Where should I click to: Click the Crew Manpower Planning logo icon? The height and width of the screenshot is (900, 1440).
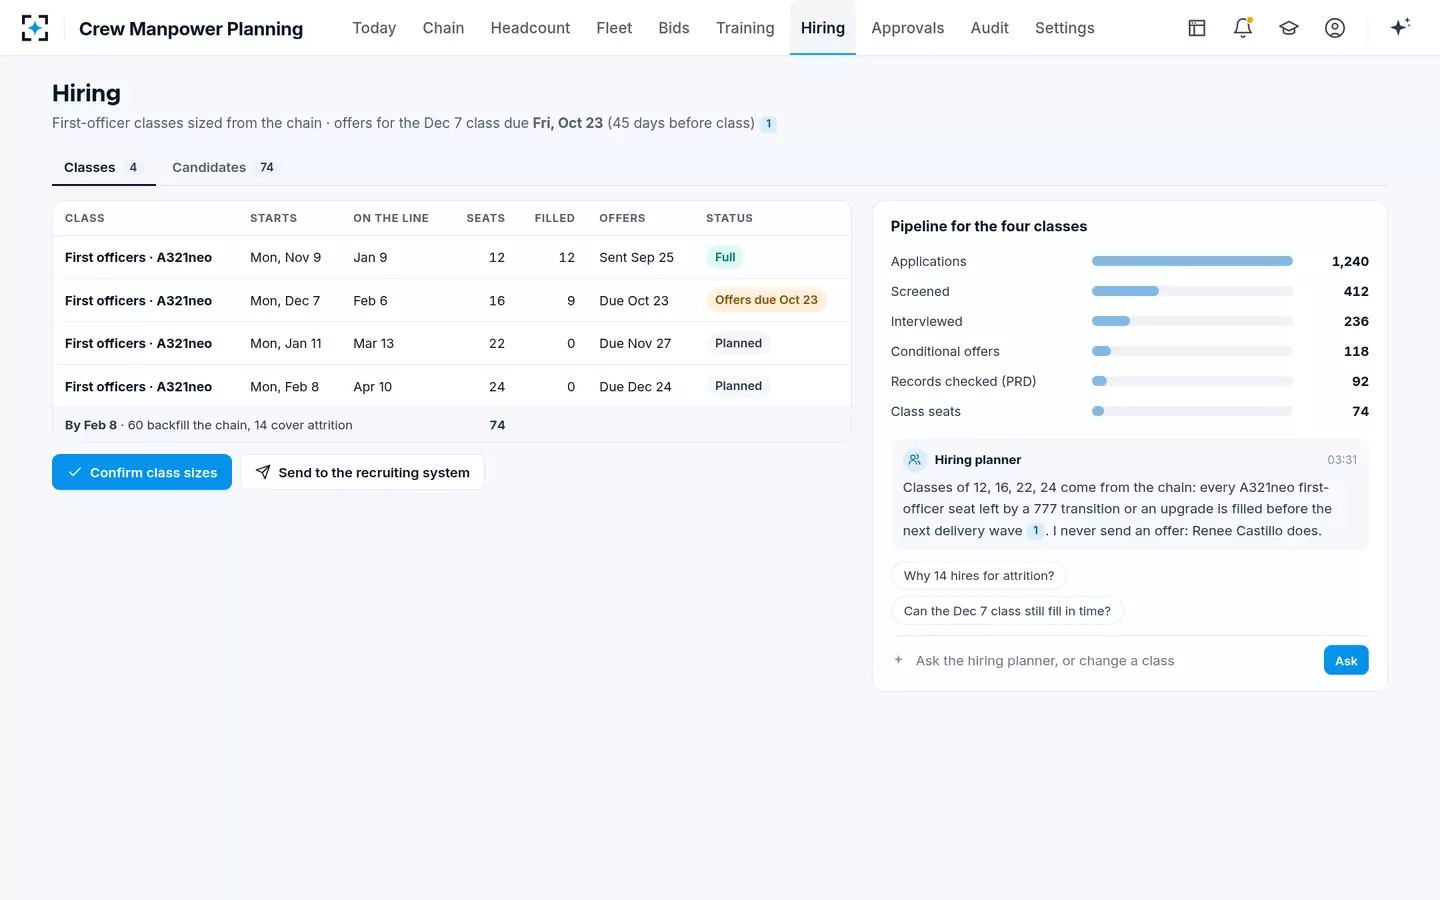point(35,28)
